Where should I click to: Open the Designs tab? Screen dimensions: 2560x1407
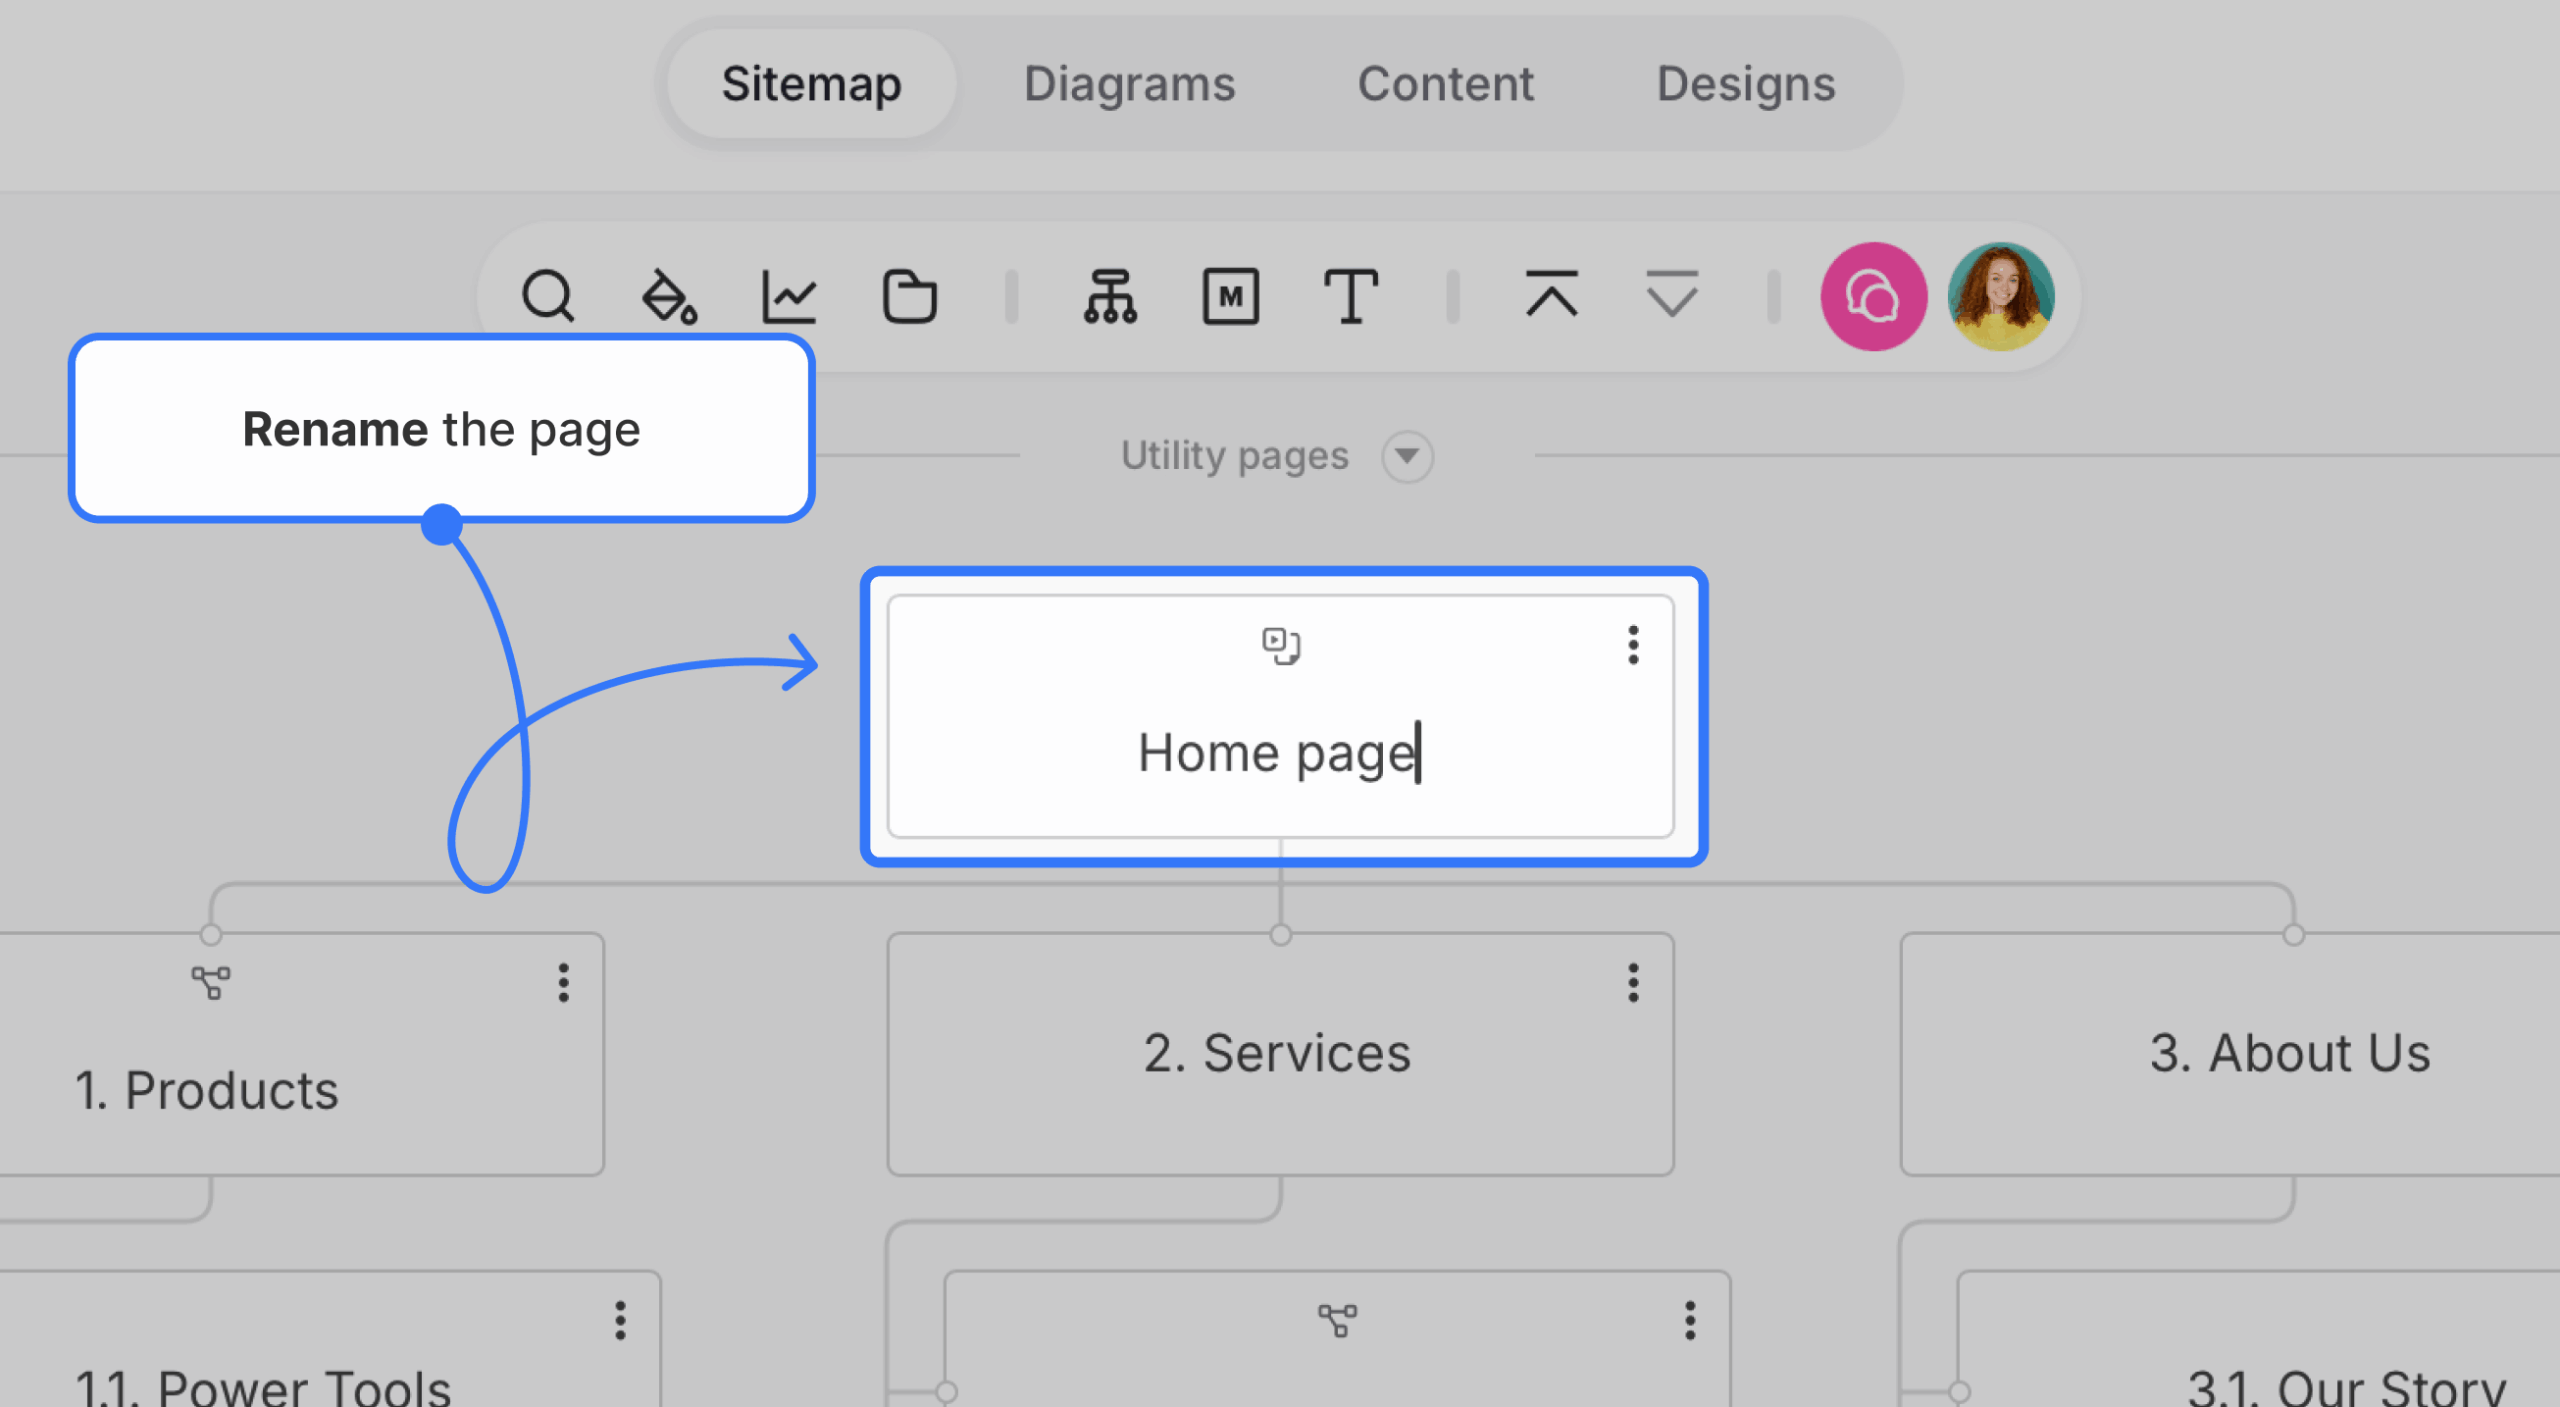click(x=1746, y=84)
